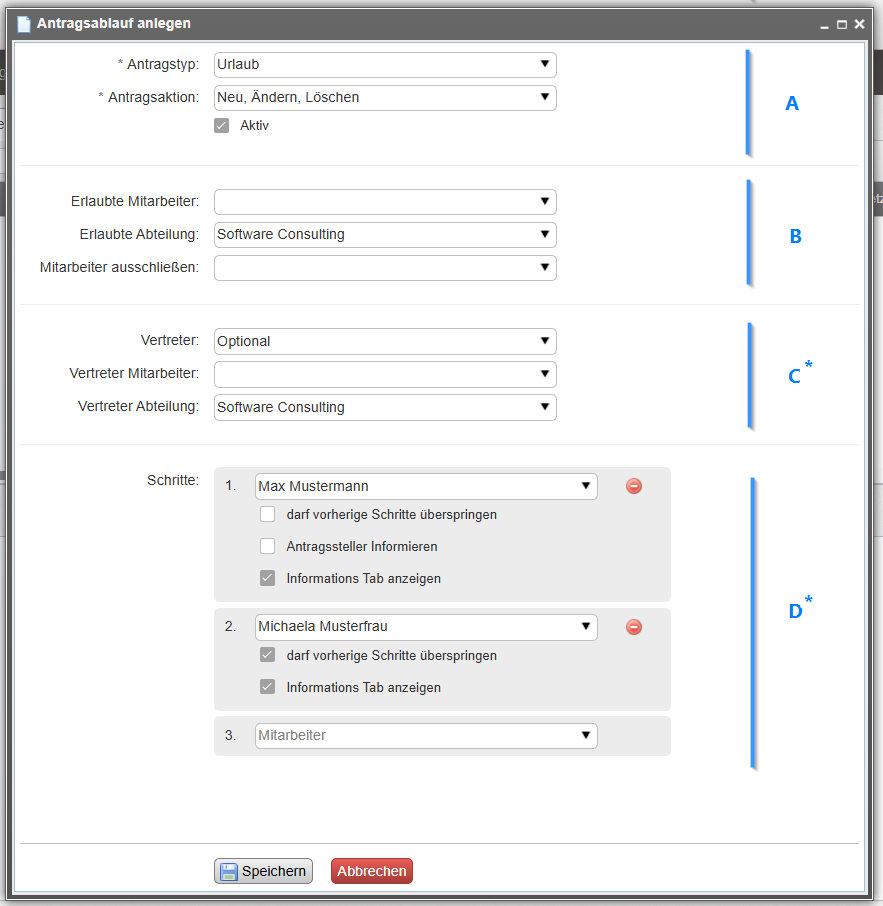Close the Antragsablauf anlegen dialog
This screenshot has height=906, width=883.
858,24
